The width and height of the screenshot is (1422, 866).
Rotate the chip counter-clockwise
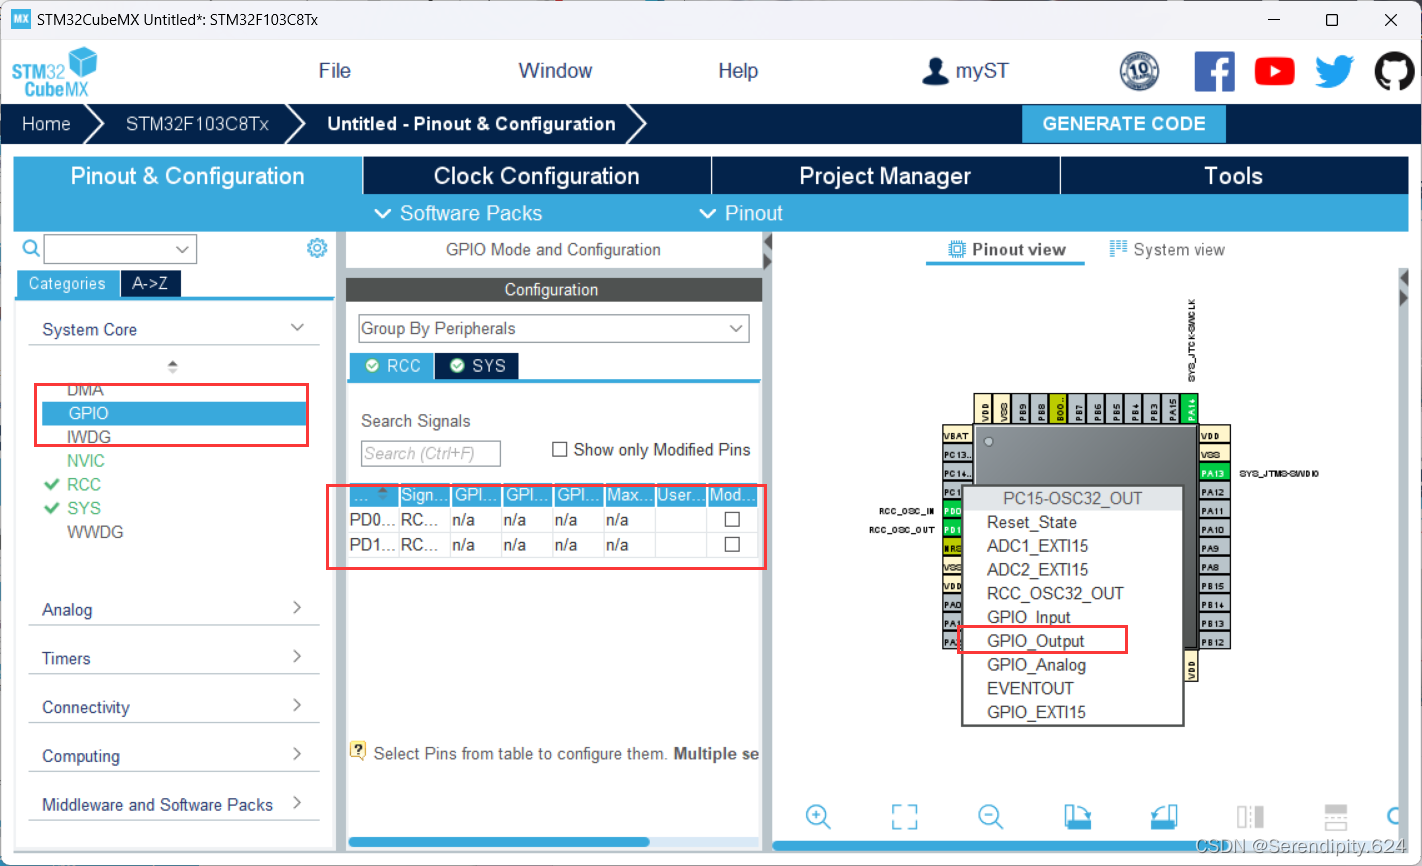tap(1164, 816)
